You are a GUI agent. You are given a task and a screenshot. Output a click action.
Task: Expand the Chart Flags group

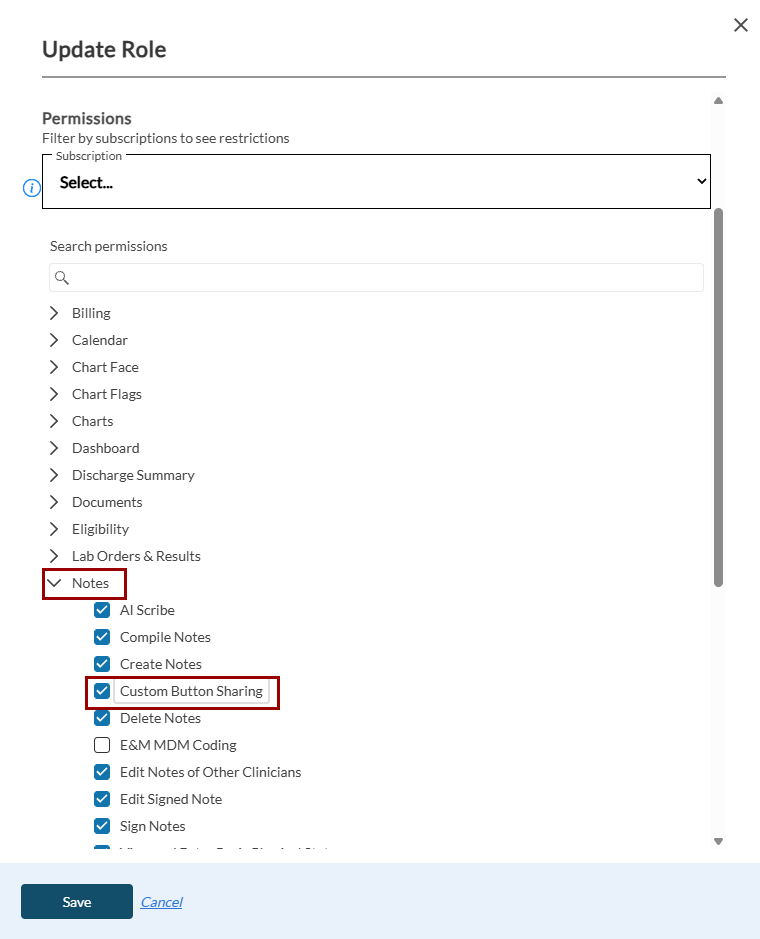tap(54, 394)
